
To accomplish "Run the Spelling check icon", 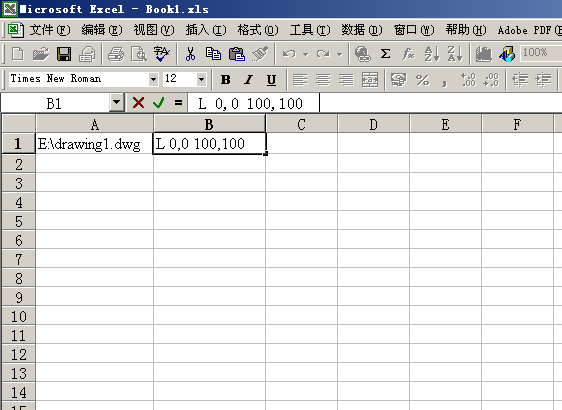I will pos(162,54).
